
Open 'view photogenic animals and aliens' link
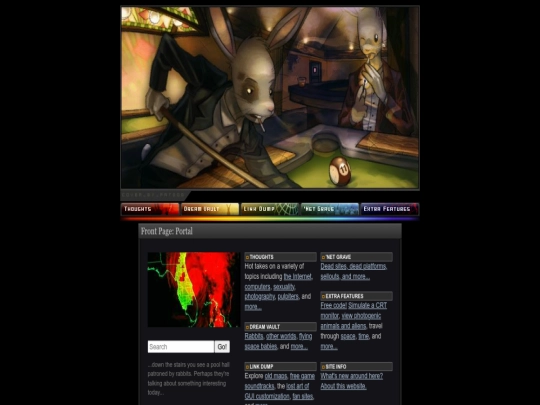click(343, 326)
